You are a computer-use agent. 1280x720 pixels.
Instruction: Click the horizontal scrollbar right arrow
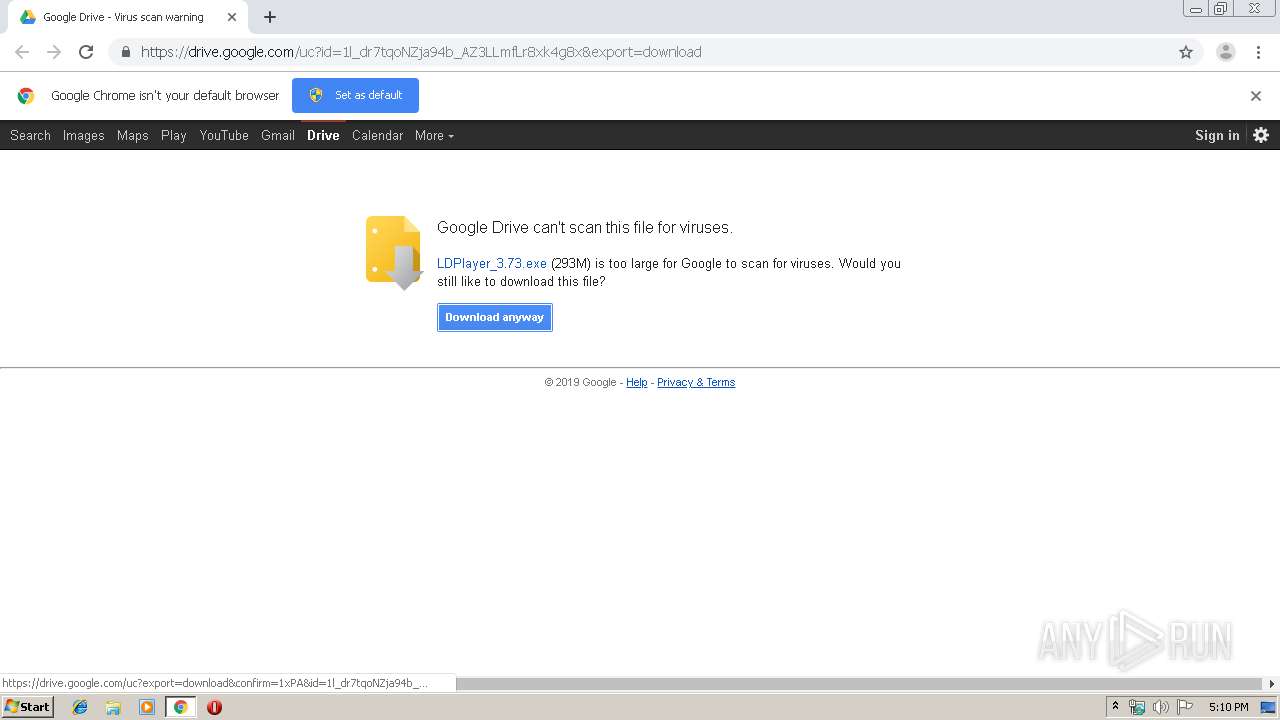pyautogui.click(x=1272, y=684)
